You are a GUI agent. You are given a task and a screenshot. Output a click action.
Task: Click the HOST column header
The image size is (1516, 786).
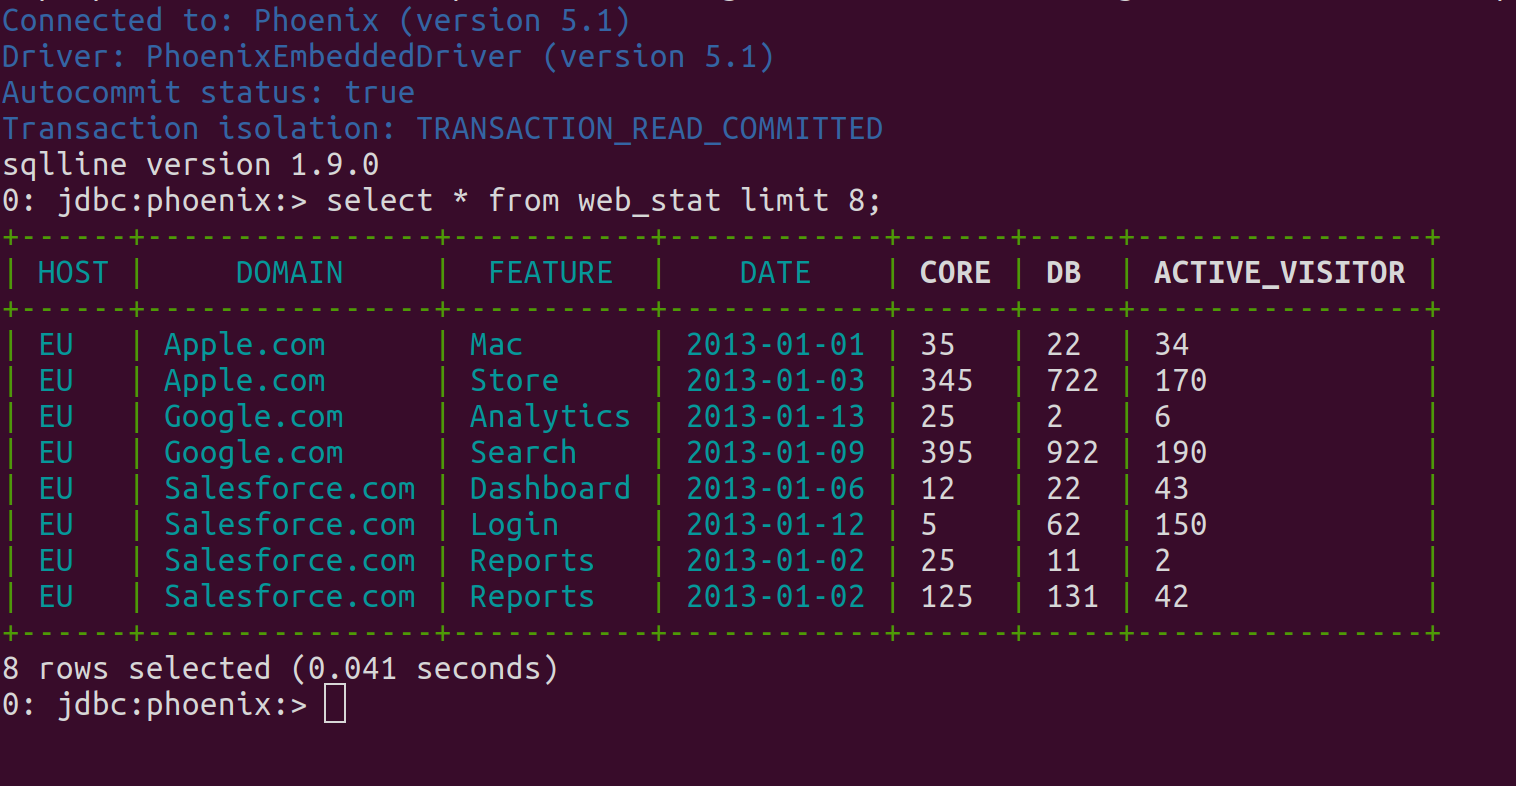pos(72,273)
